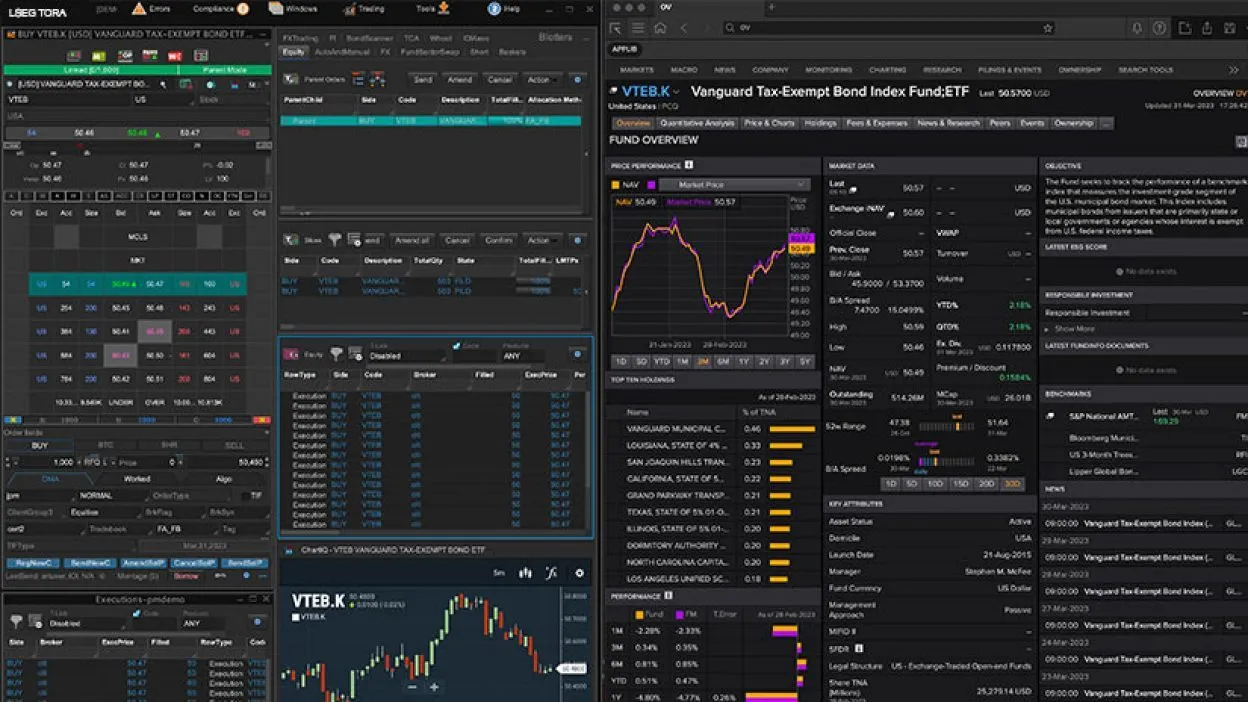Select the 30D range in market data
Image resolution: width=1248 pixels, height=702 pixels.
1012,484
